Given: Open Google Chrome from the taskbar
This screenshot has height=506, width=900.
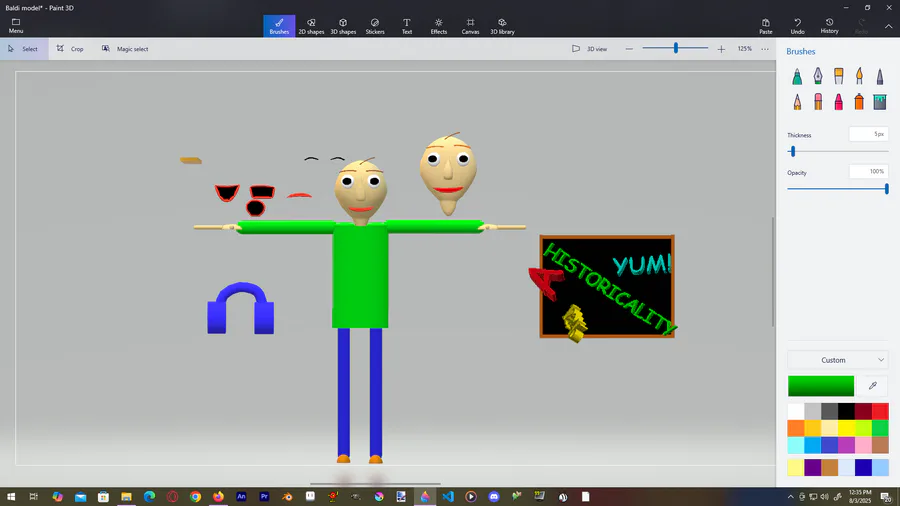Looking at the screenshot, I should (x=195, y=497).
